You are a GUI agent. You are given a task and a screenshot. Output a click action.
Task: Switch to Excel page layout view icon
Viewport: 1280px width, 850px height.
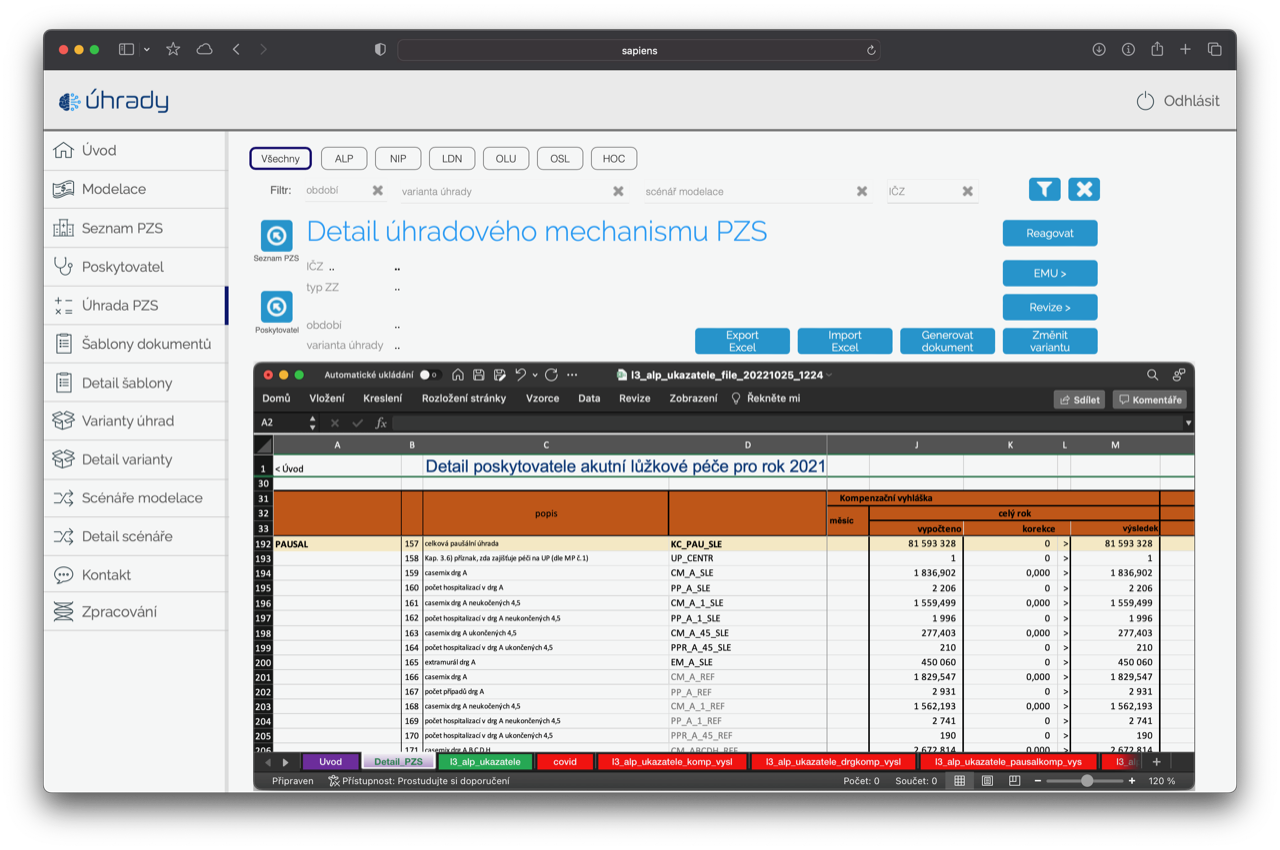[987, 781]
